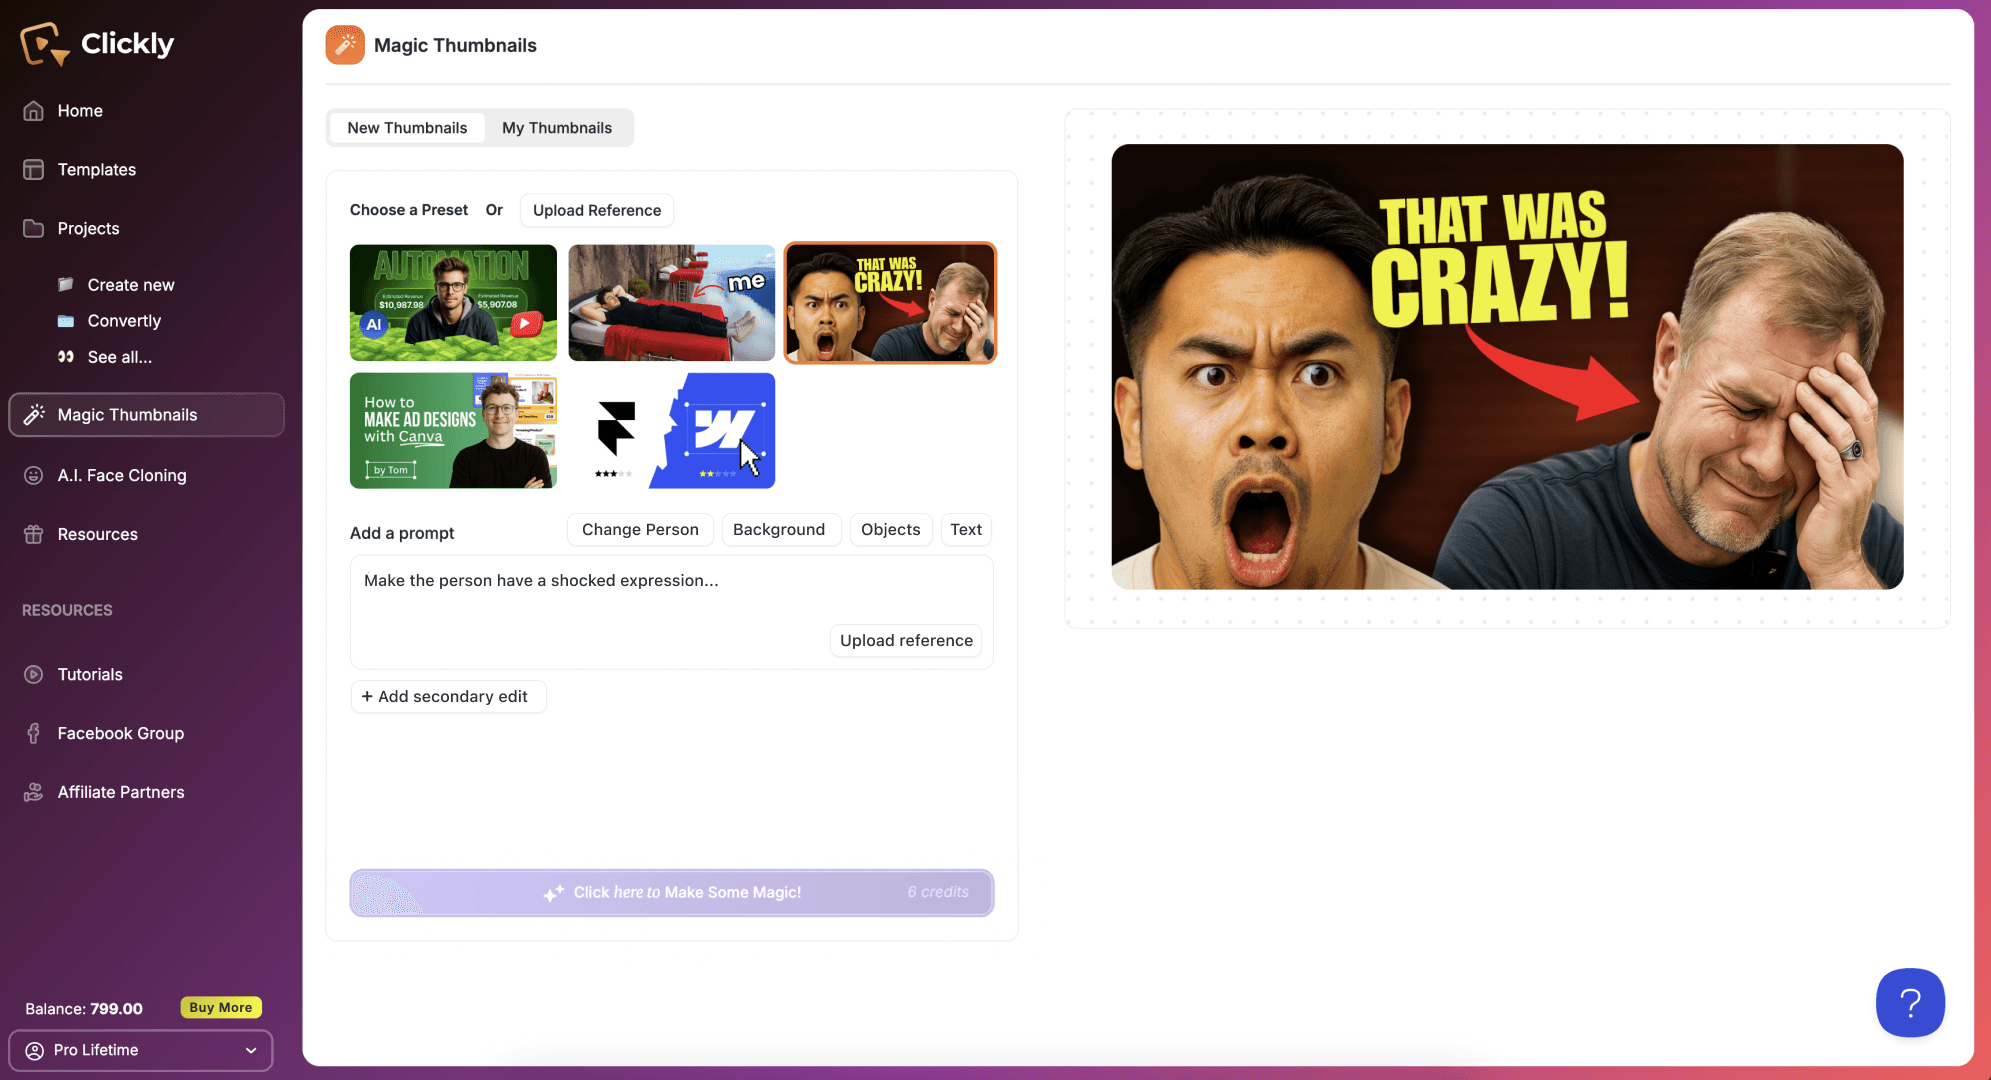
Task: Select the Objects prompt chip
Action: point(890,530)
